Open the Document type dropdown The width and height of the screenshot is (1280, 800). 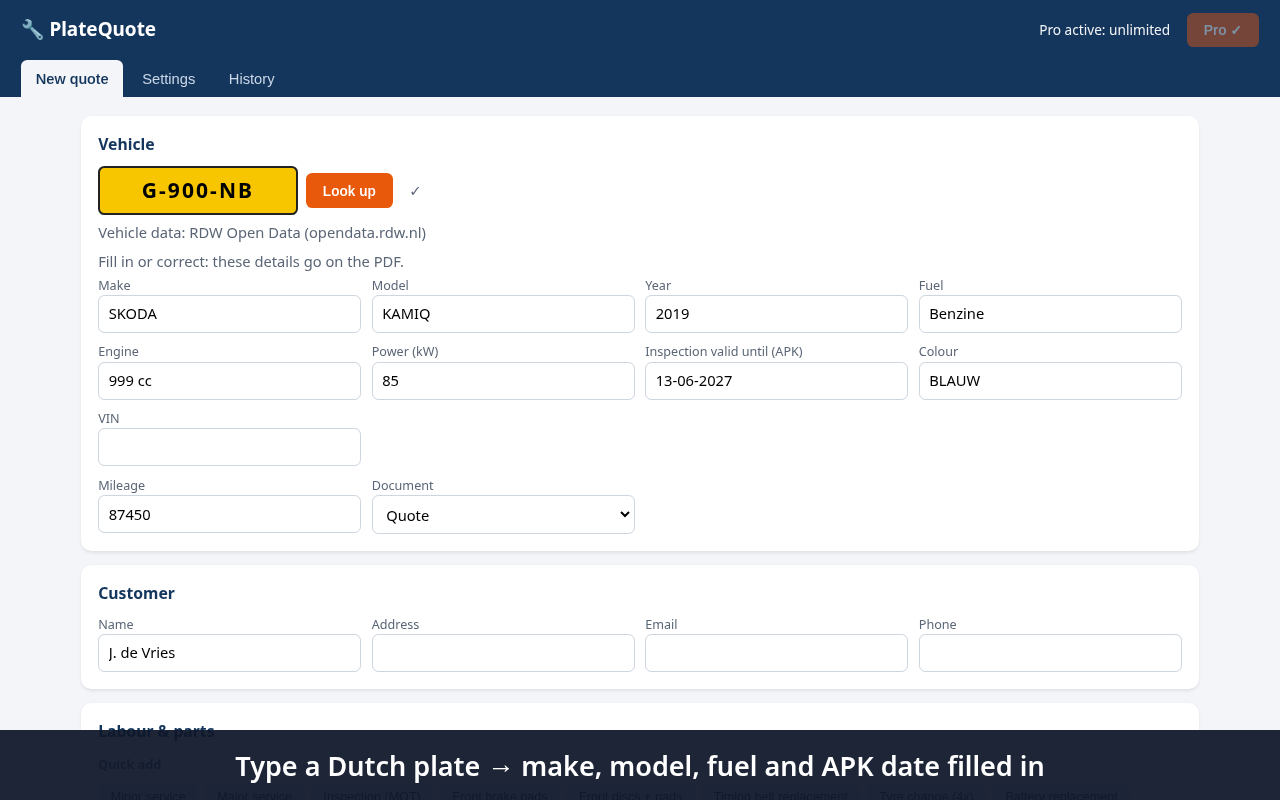click(503, 515)
